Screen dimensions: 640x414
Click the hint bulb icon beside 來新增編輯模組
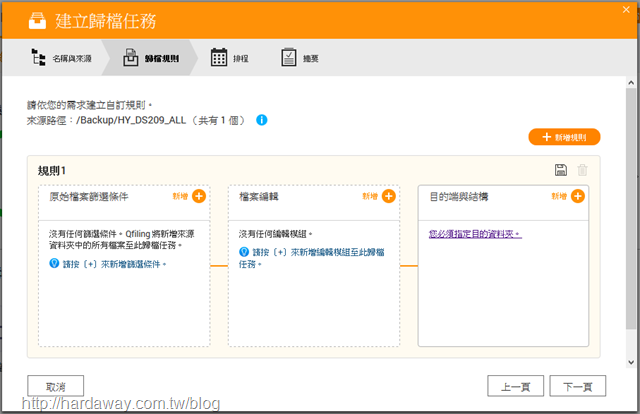click(x=244, y=252)
